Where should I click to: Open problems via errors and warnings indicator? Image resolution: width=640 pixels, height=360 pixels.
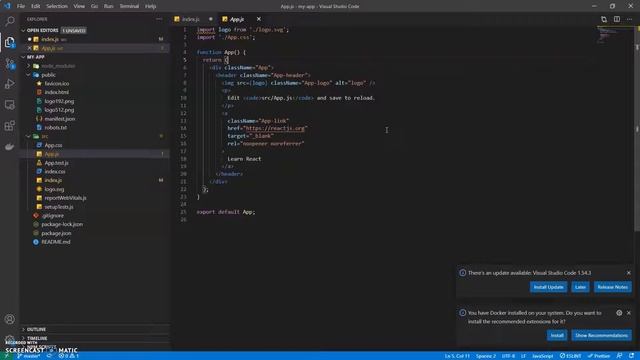tap(69, 356)
